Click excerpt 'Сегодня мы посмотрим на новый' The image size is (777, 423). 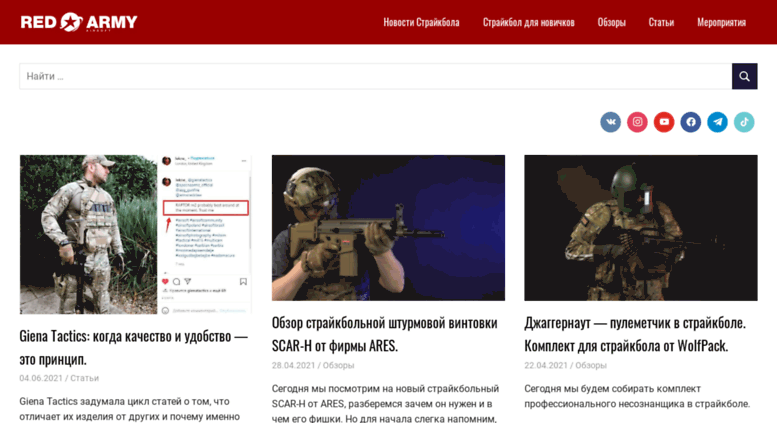click(x=386, y=403)
